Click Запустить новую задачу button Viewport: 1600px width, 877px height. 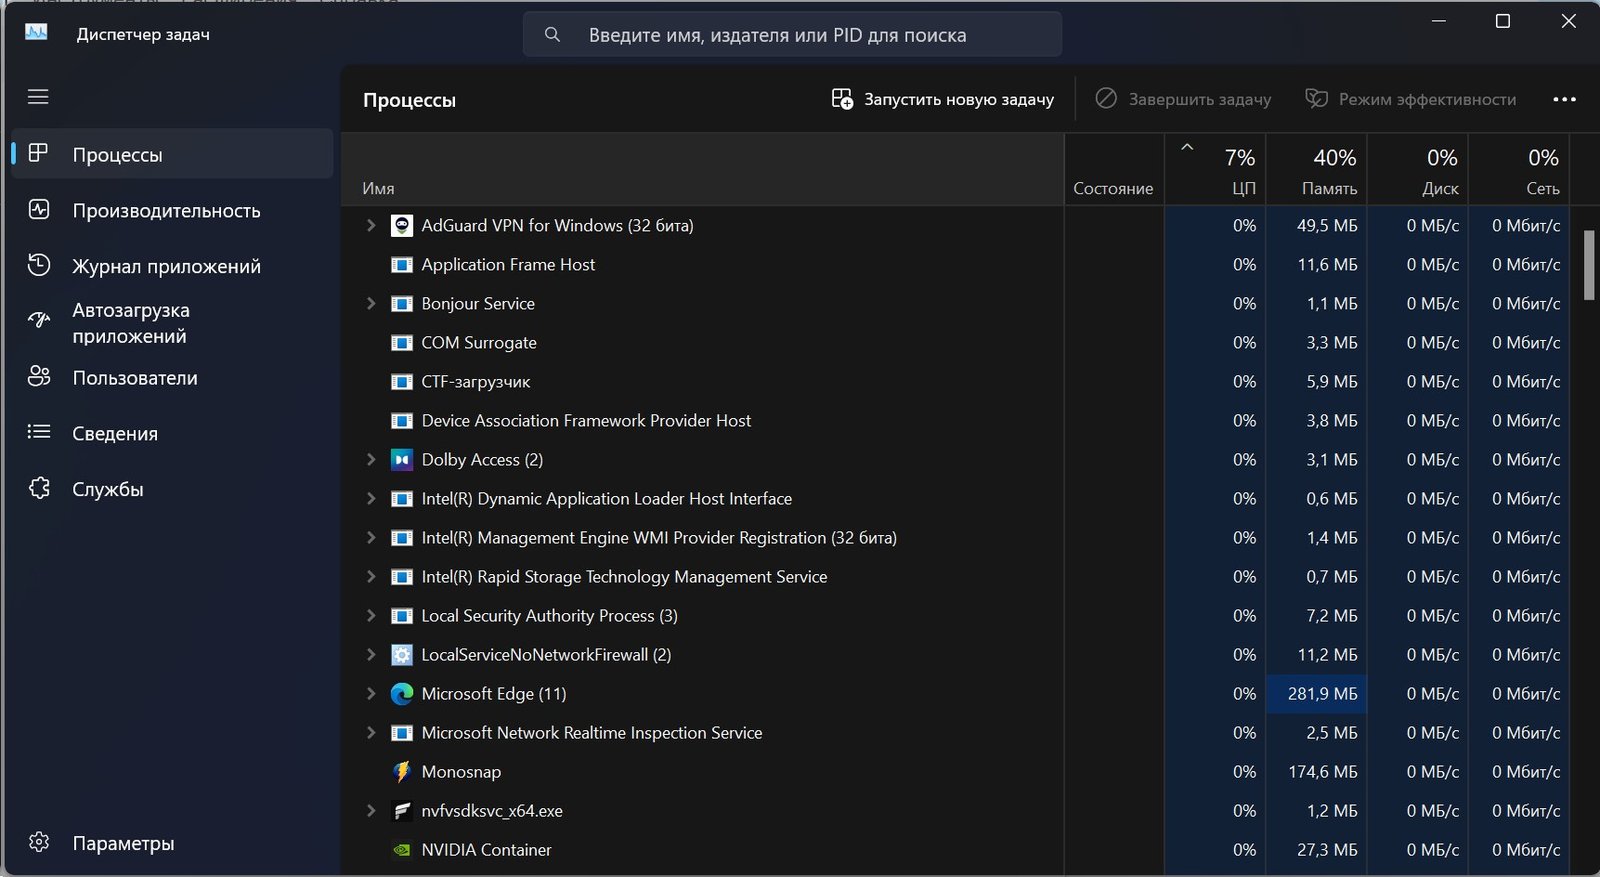[x=943, y=99]
